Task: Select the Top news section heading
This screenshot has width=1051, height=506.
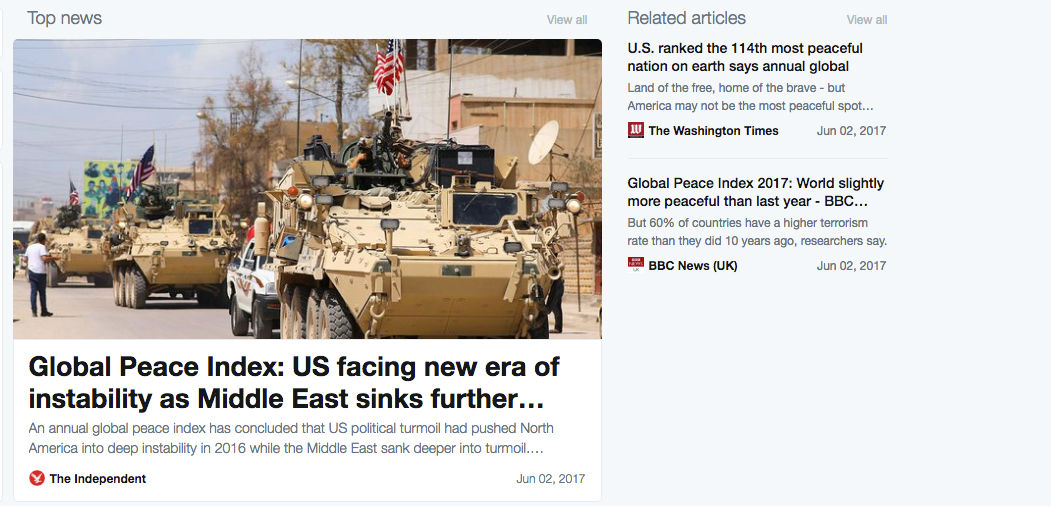Action: coord(64,18)
